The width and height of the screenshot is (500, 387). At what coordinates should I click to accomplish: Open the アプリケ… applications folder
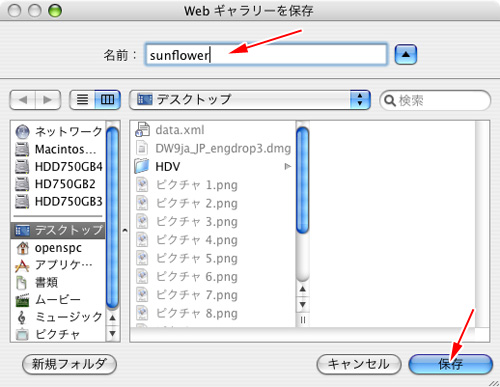coord(58,265)
